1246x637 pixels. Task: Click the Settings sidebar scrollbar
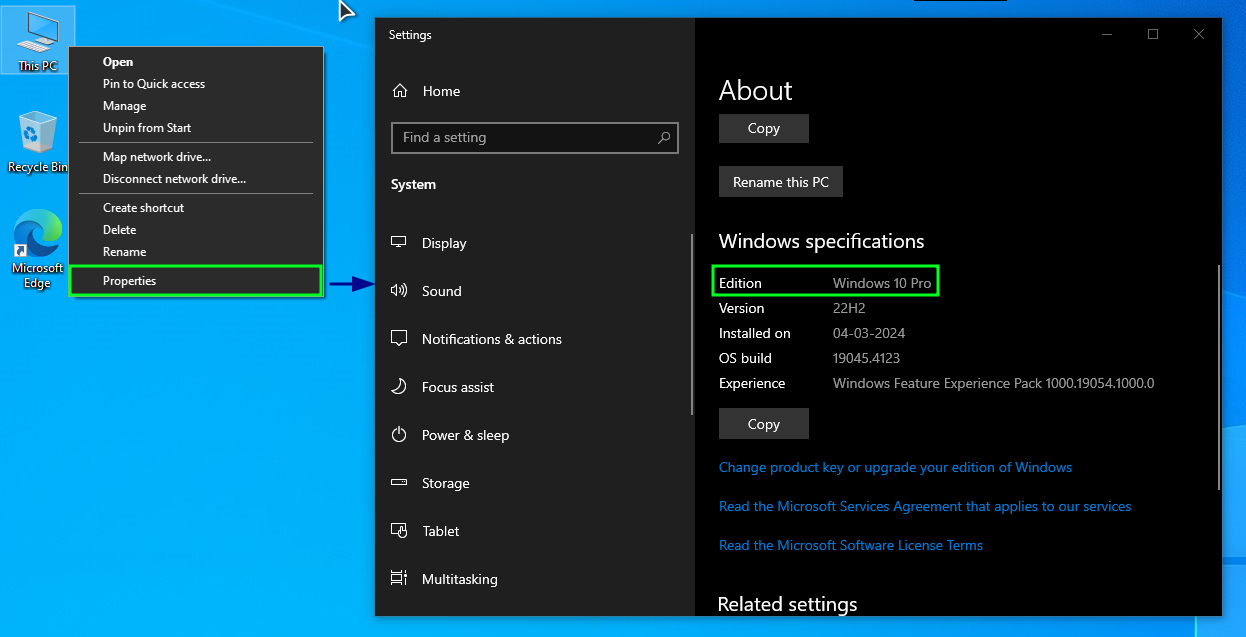tap(691, 324)
